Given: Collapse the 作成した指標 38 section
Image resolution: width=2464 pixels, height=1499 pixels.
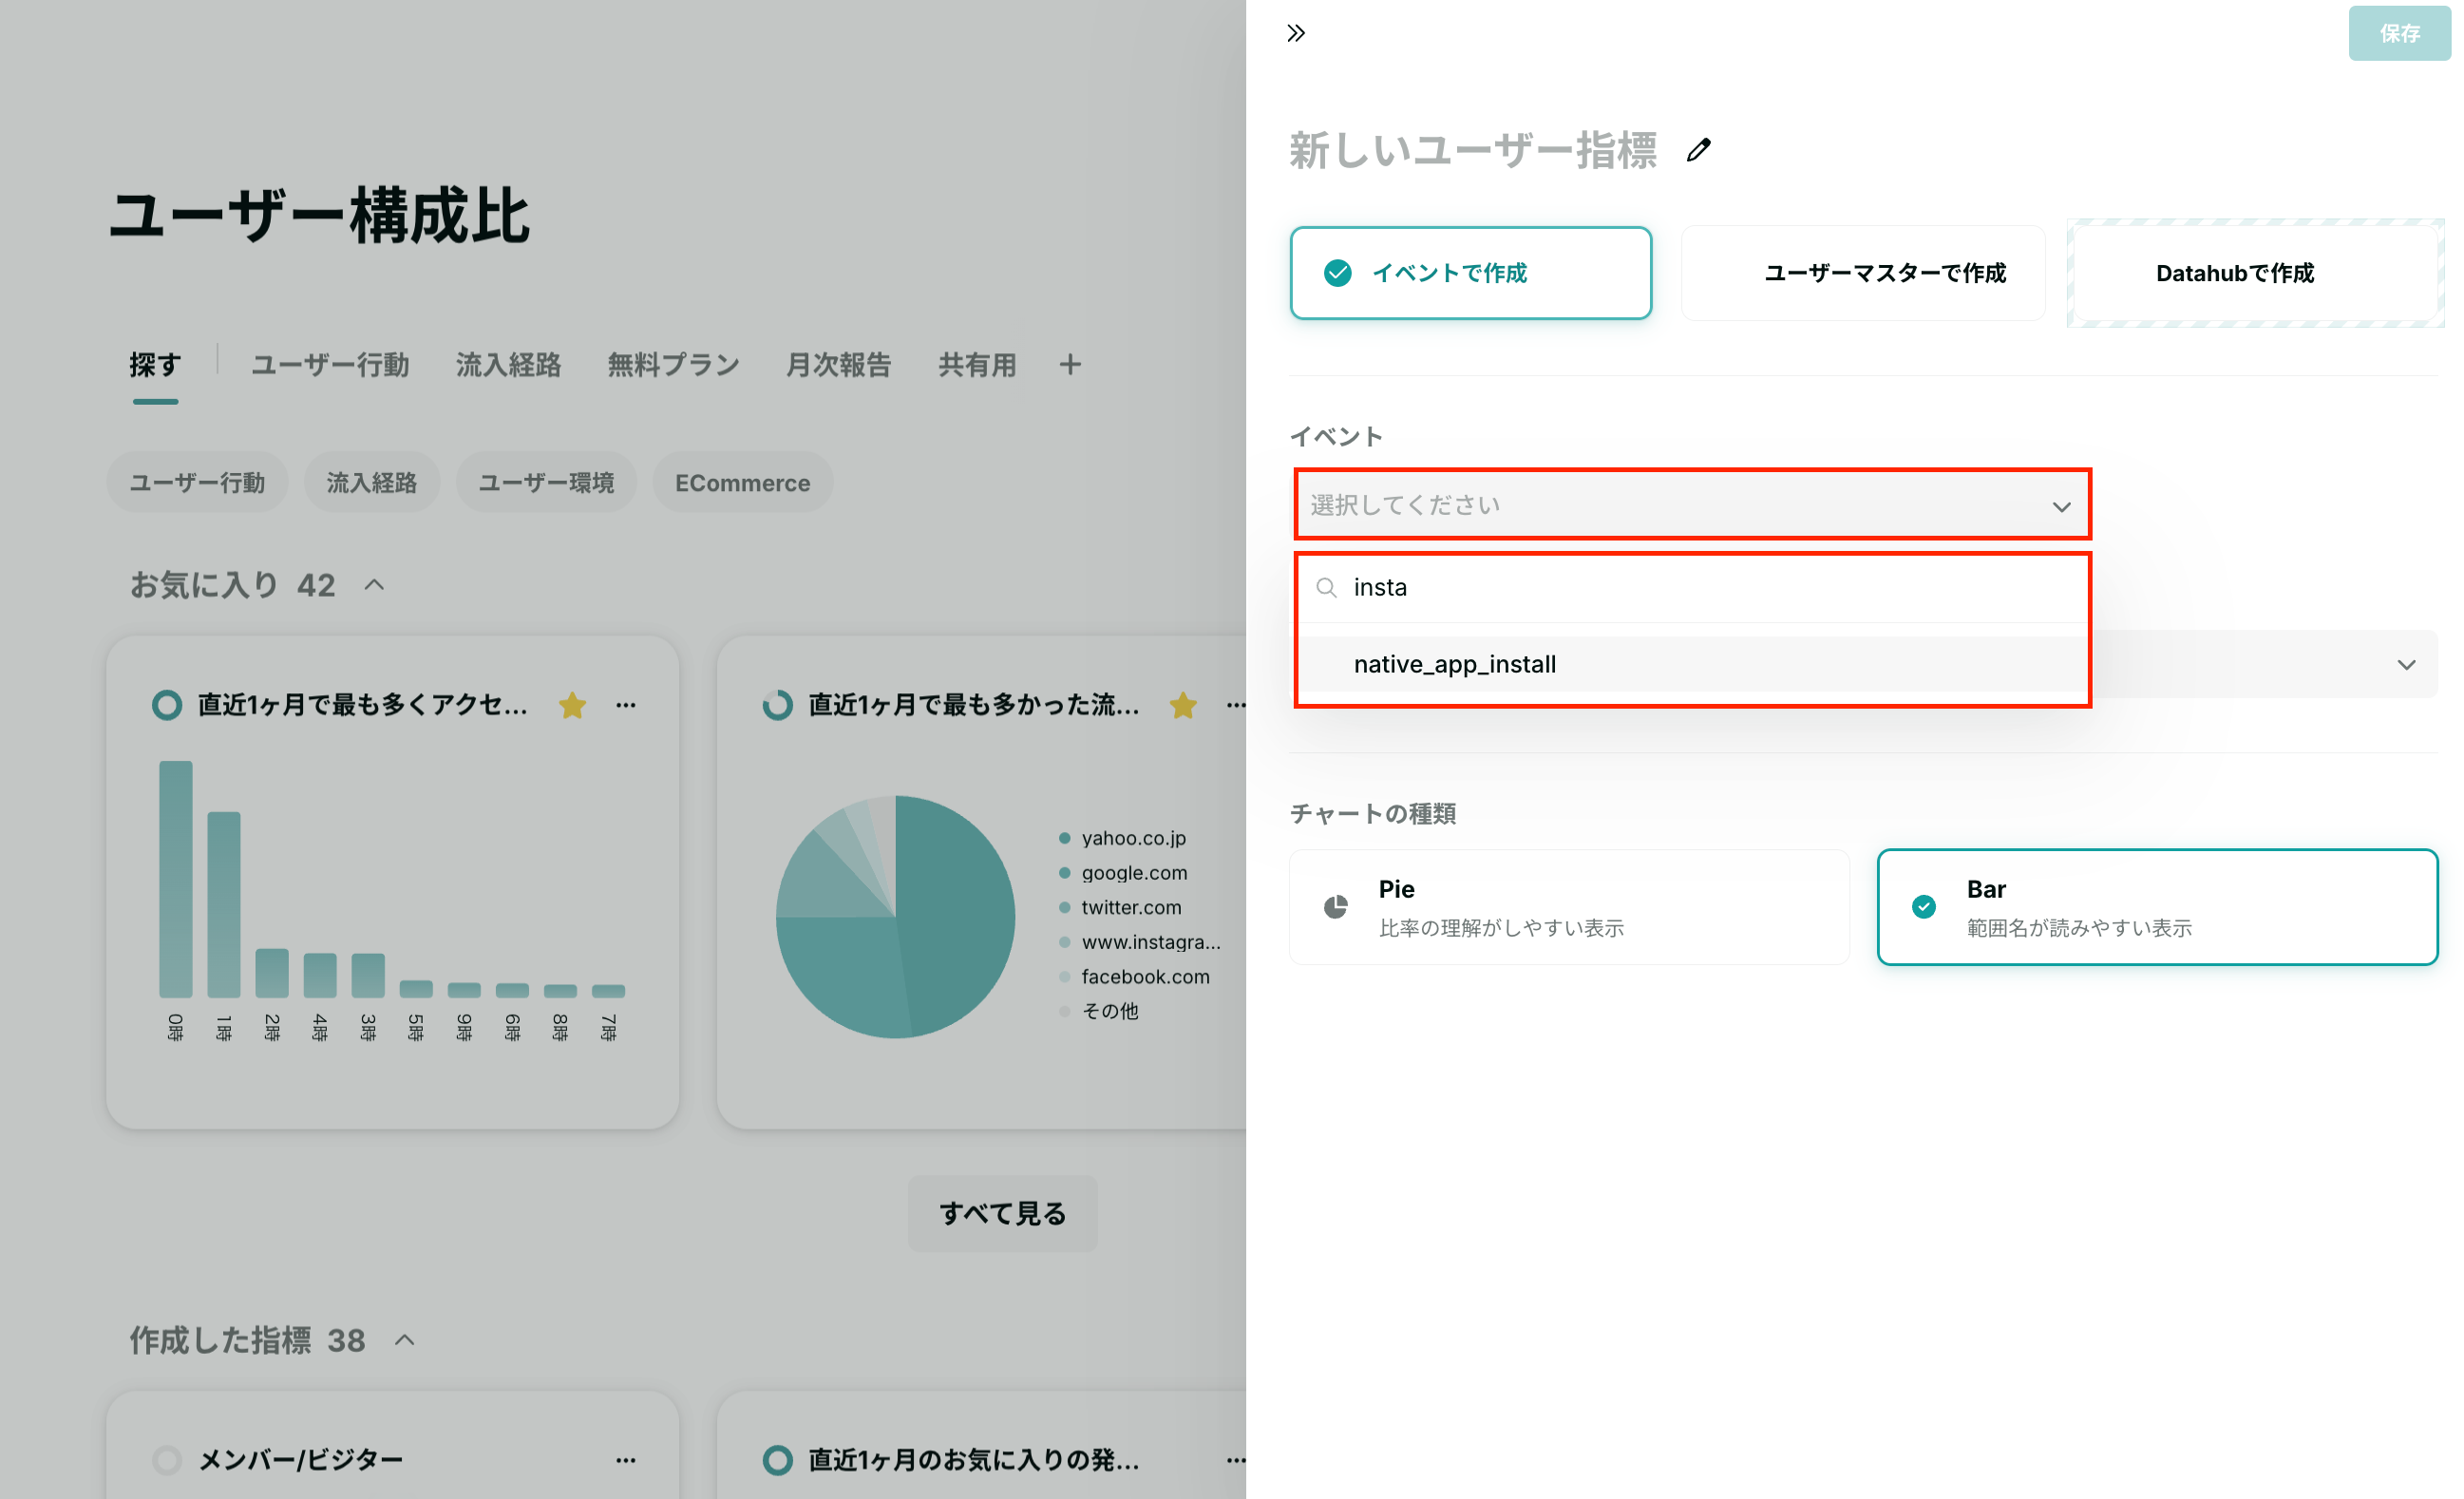Looking at the screenshot, I should (404, 1340).
